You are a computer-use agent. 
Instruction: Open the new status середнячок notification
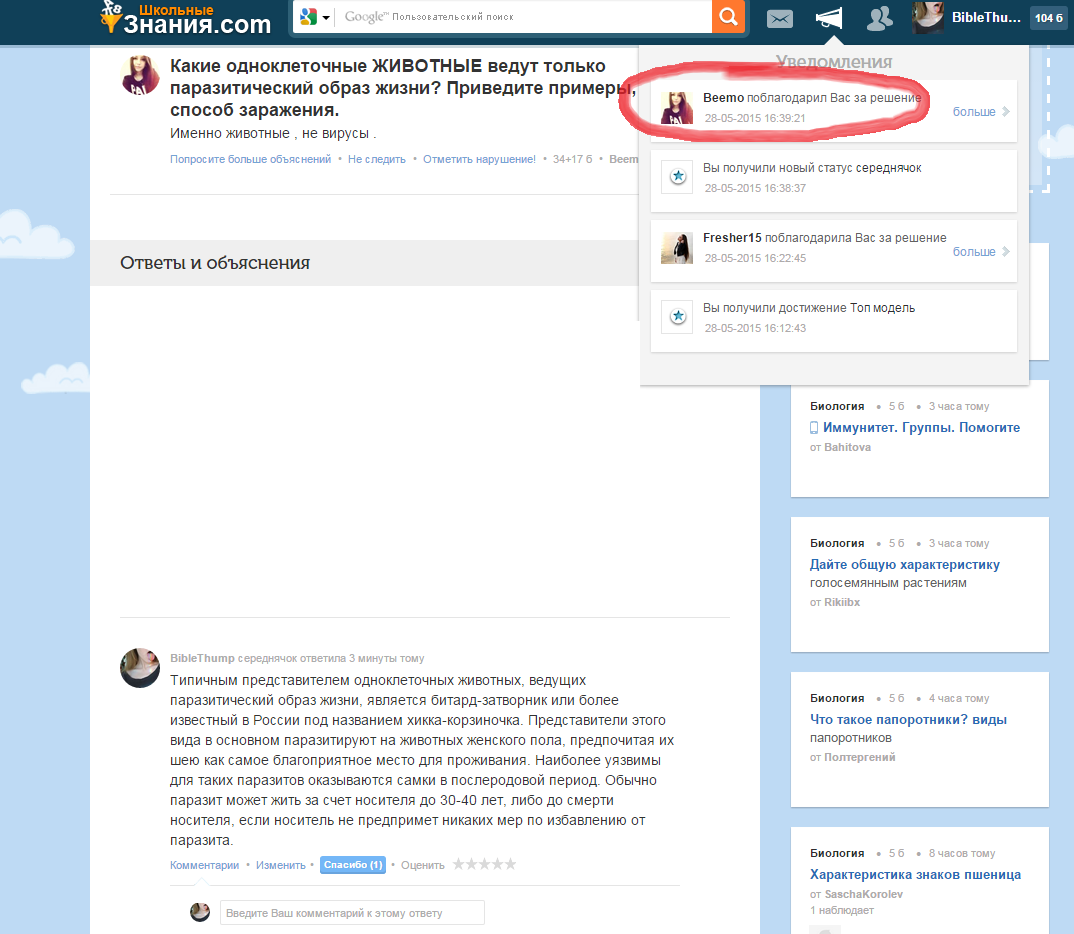834,181
